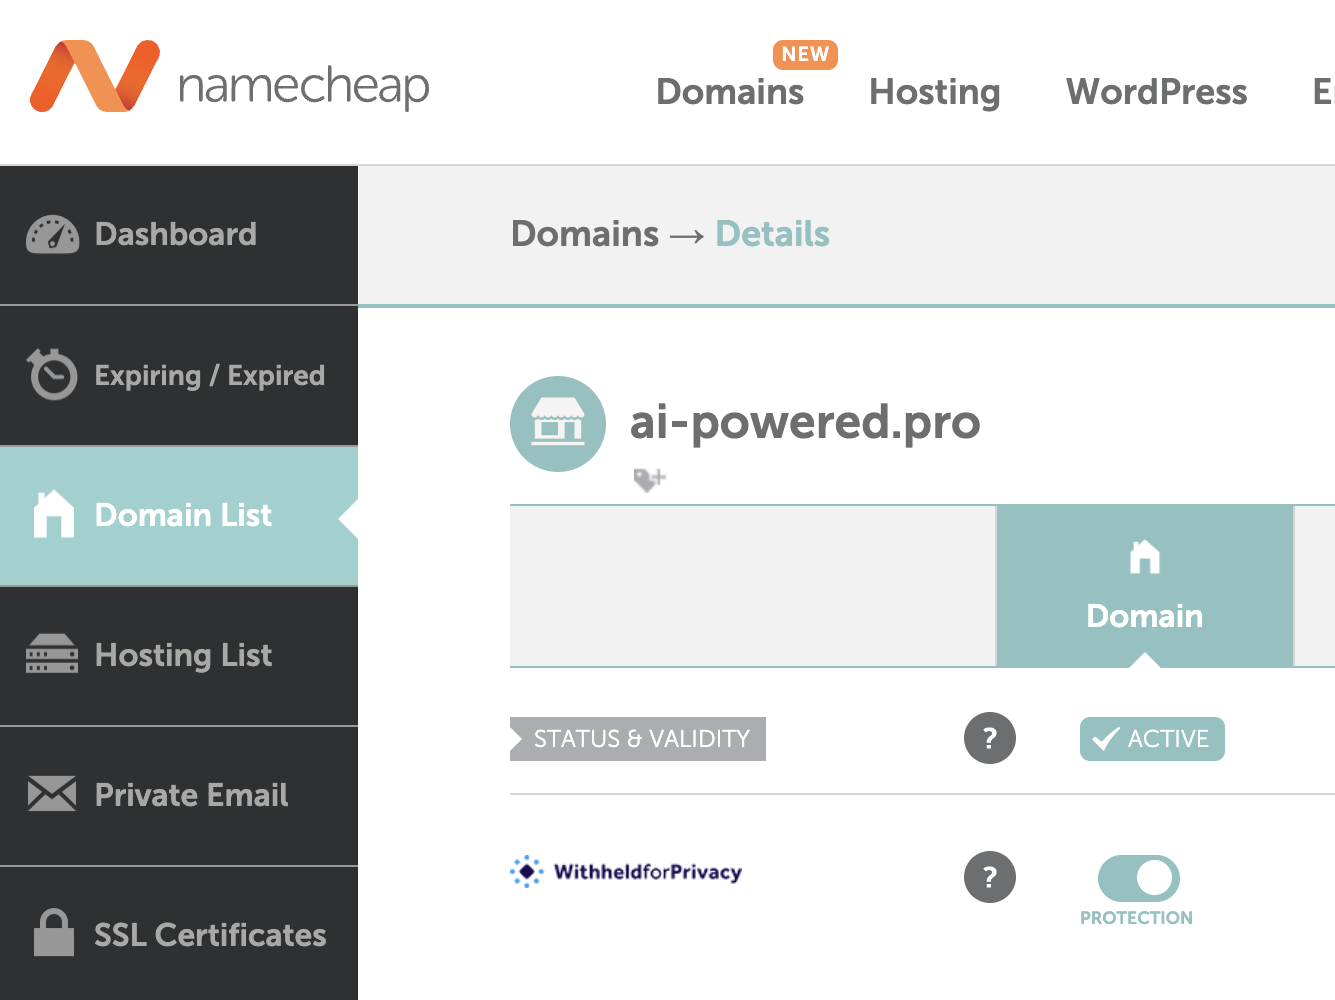The width and height of the screenshot is (1335, 1000).
Task: Click the Hosting List server icon
Action: tap(52, 654)
